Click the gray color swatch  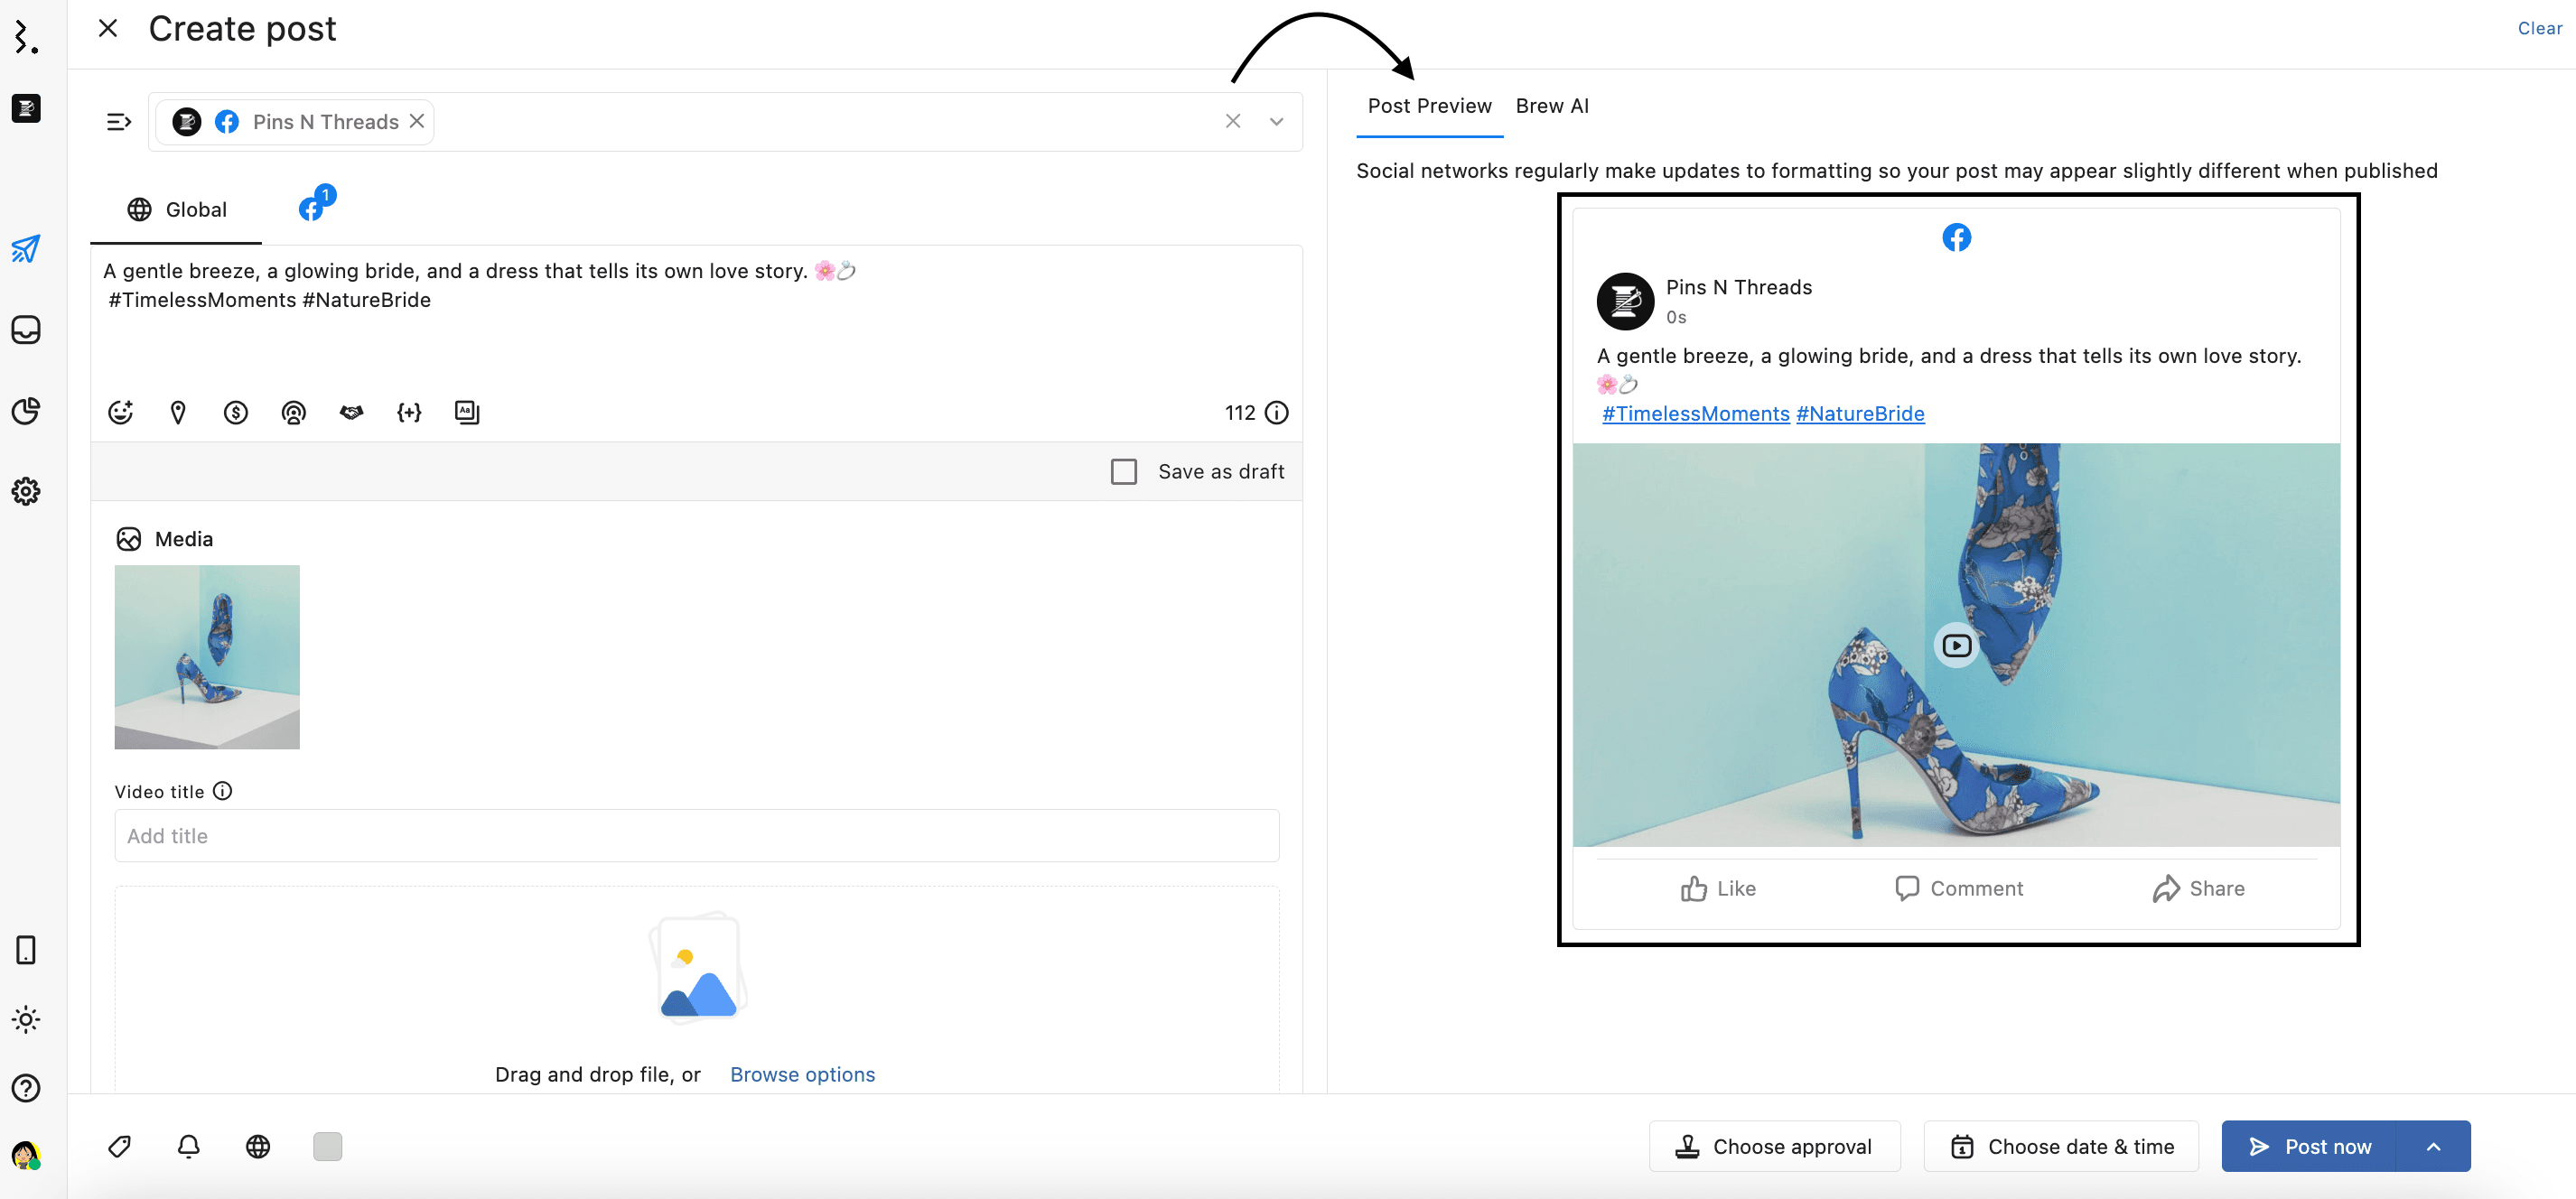[327, 1146]
